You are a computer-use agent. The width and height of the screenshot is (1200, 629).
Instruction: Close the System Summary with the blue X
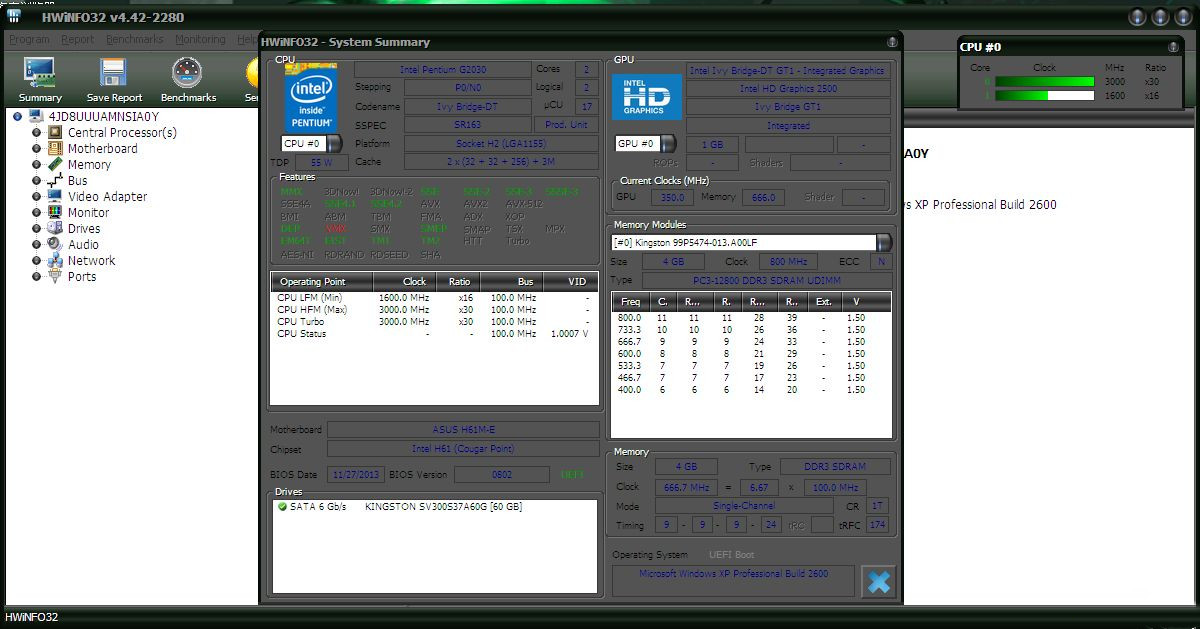point(878,581)
